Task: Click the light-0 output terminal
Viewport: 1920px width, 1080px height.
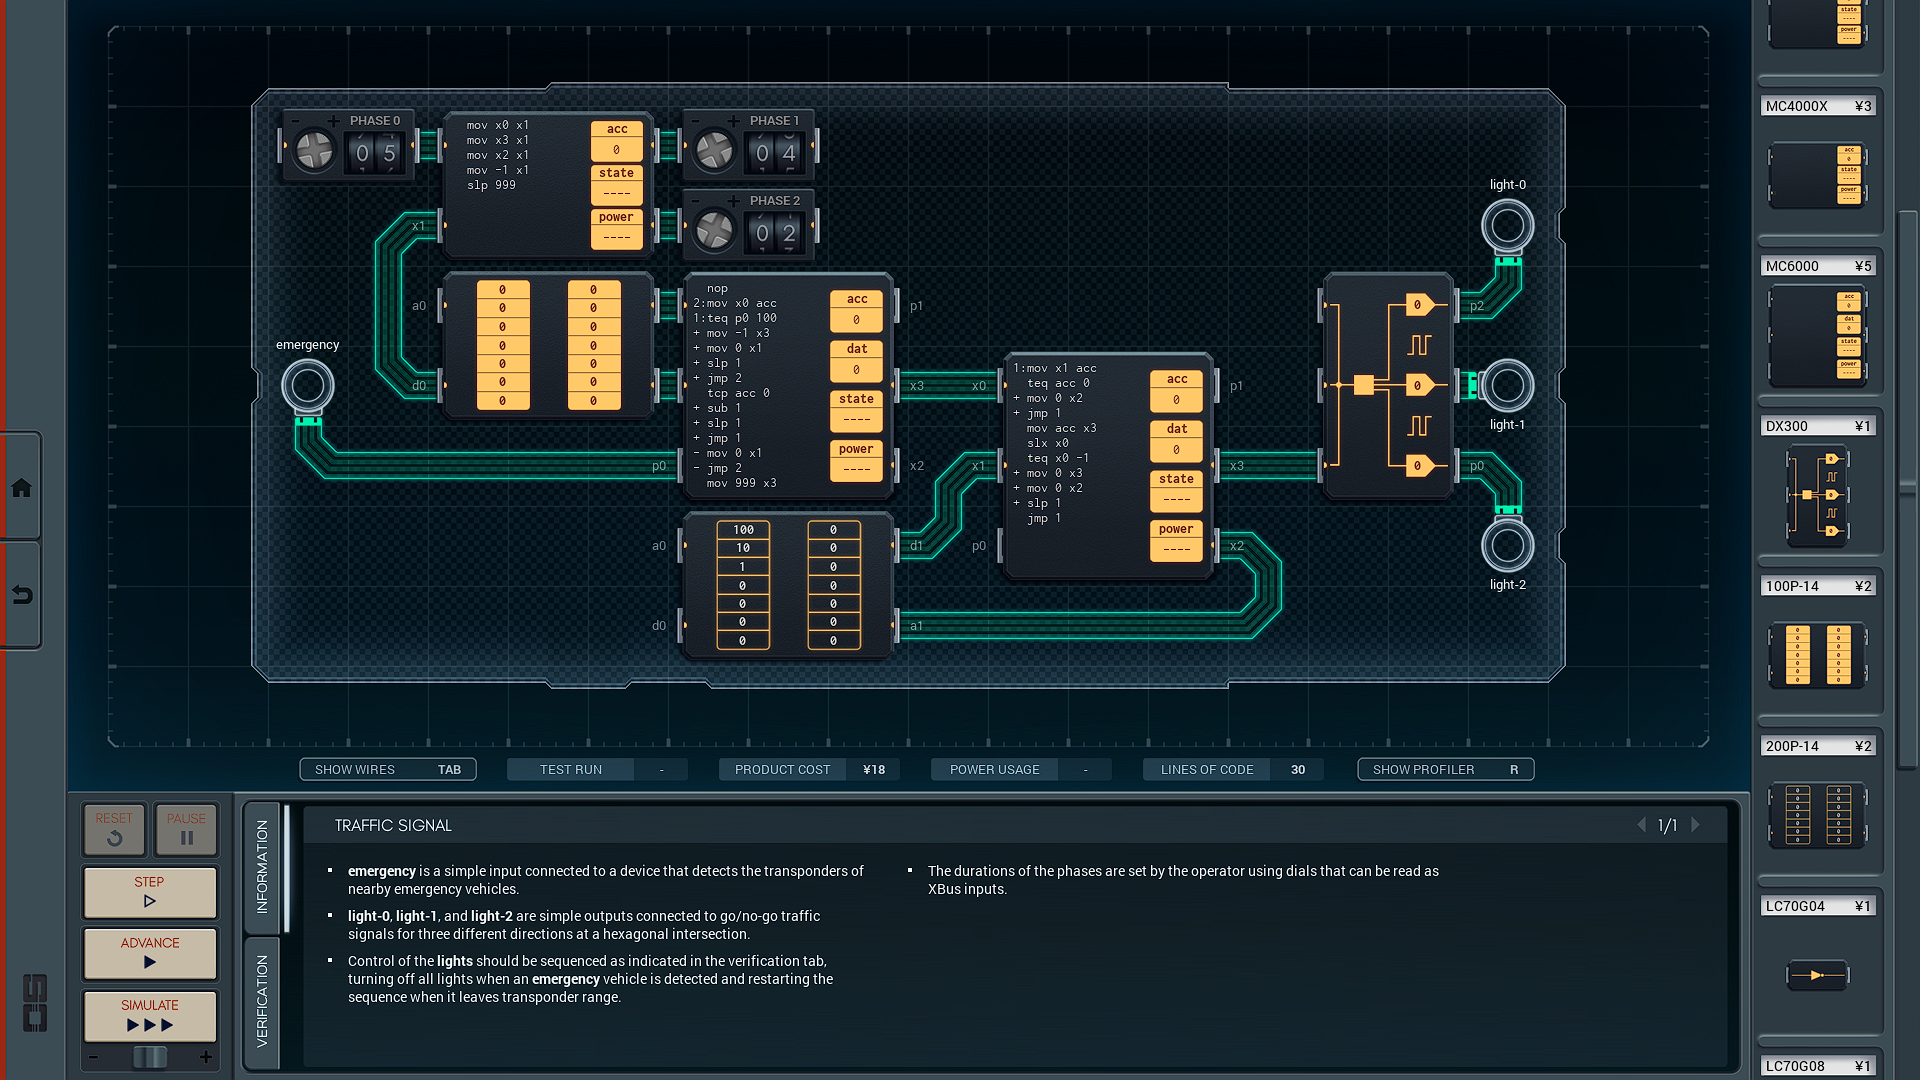Action: pos(1507,226)
